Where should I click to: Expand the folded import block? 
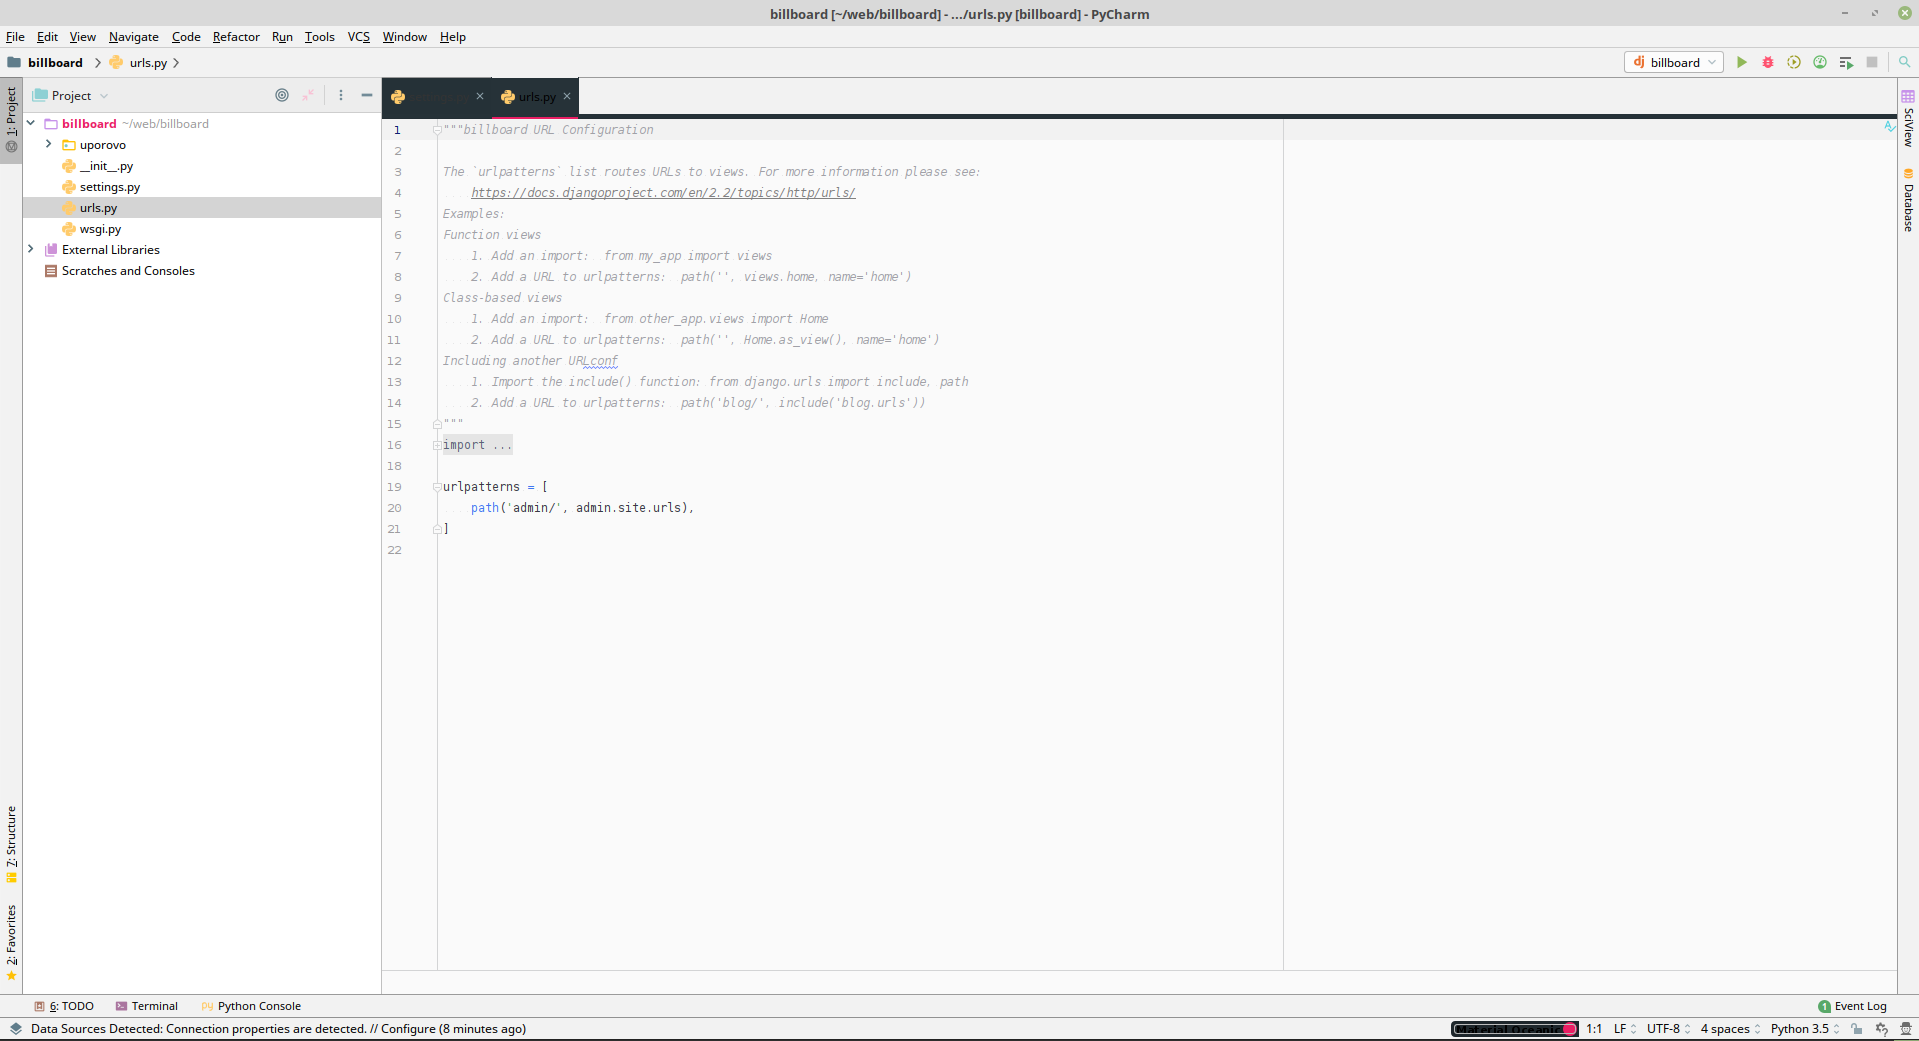[x=437, y=445]
